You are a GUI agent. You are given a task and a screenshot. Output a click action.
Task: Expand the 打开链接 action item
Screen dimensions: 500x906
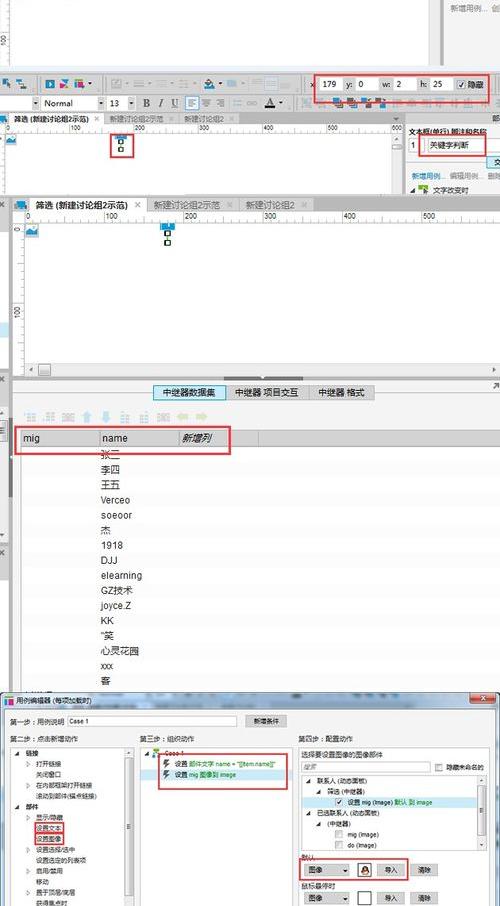[x=29, y=764]
